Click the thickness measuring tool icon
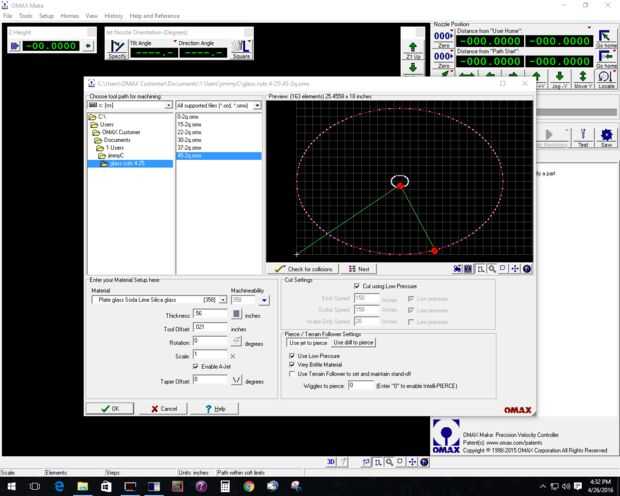This screenshot has height=496, width=620. [x=237, y=313]
